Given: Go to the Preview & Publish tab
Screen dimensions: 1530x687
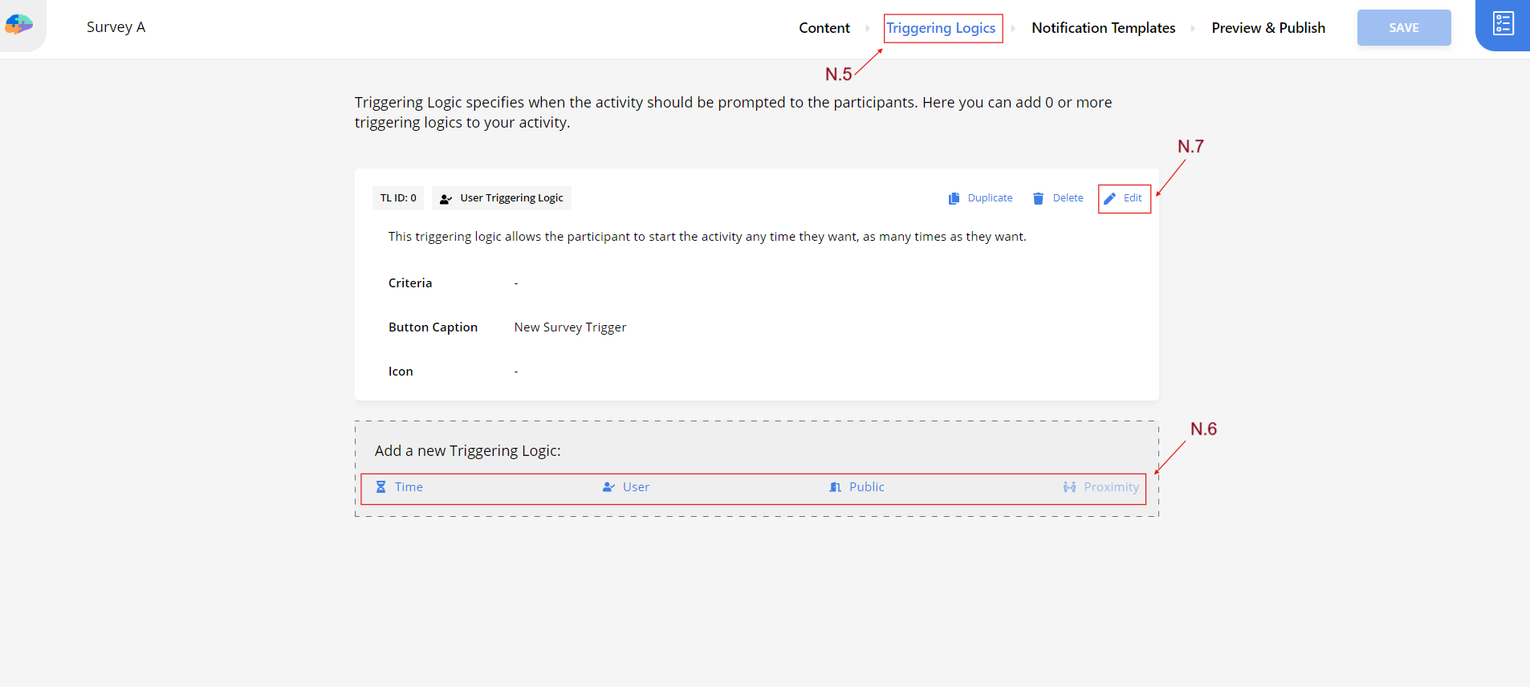Looking at the screenshot, I should click(x=1268, y=28).
